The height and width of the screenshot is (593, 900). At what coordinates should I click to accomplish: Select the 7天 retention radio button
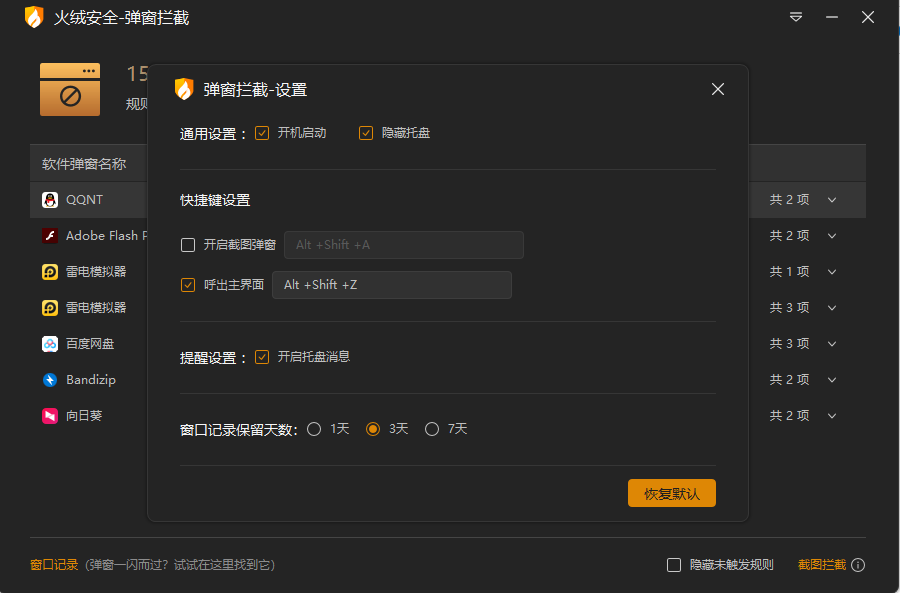[432, 429]
